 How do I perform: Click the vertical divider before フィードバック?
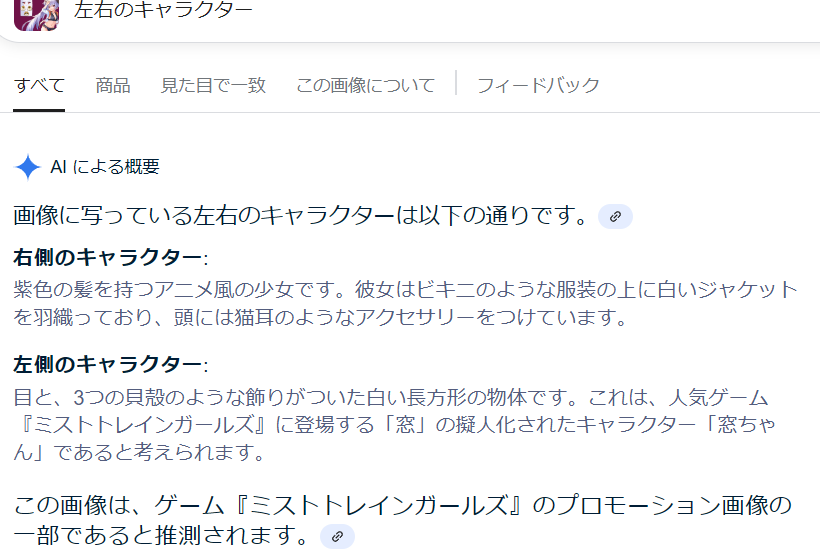click(456, 83)
